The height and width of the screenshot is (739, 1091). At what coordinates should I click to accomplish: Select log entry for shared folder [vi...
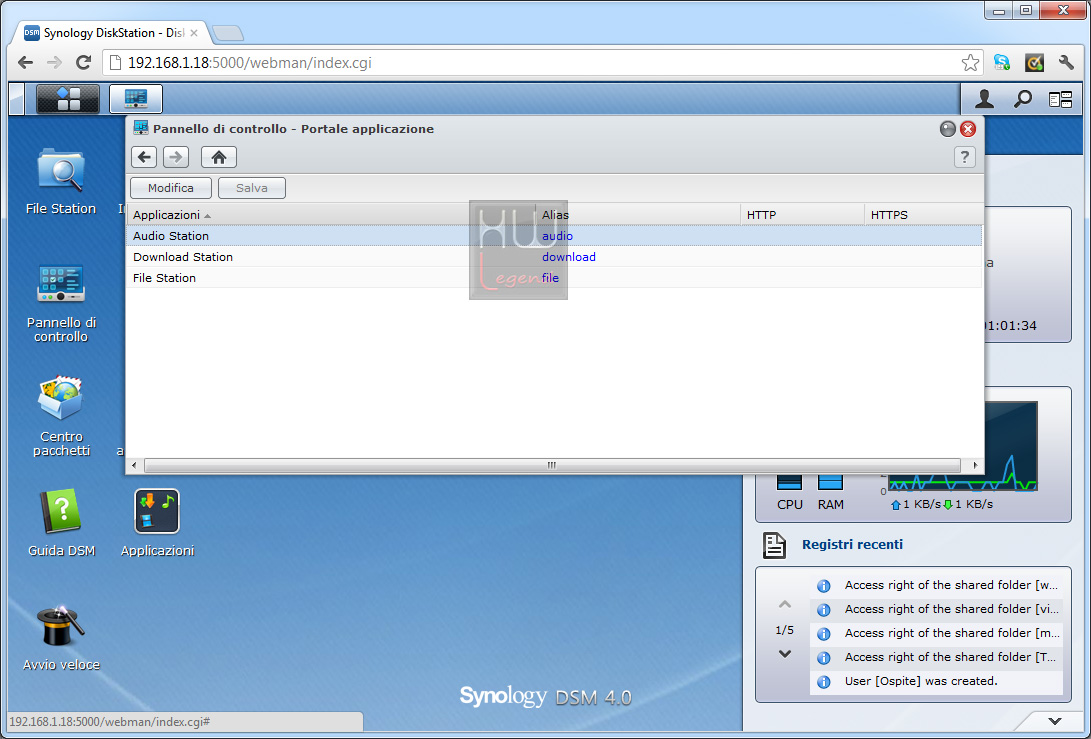tap(937, 609)
